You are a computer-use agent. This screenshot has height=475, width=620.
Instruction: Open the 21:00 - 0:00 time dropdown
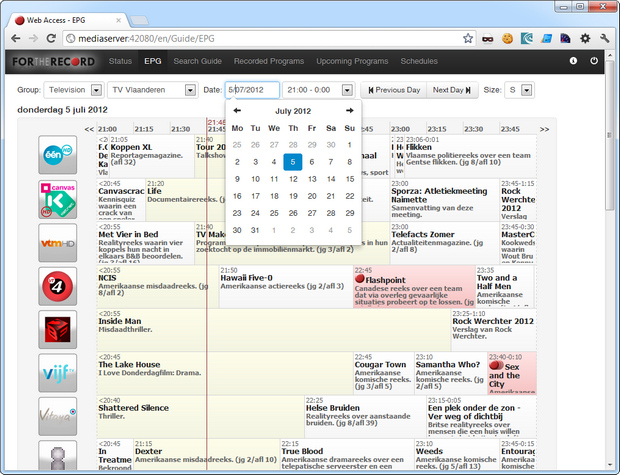(x=319, y=90)
